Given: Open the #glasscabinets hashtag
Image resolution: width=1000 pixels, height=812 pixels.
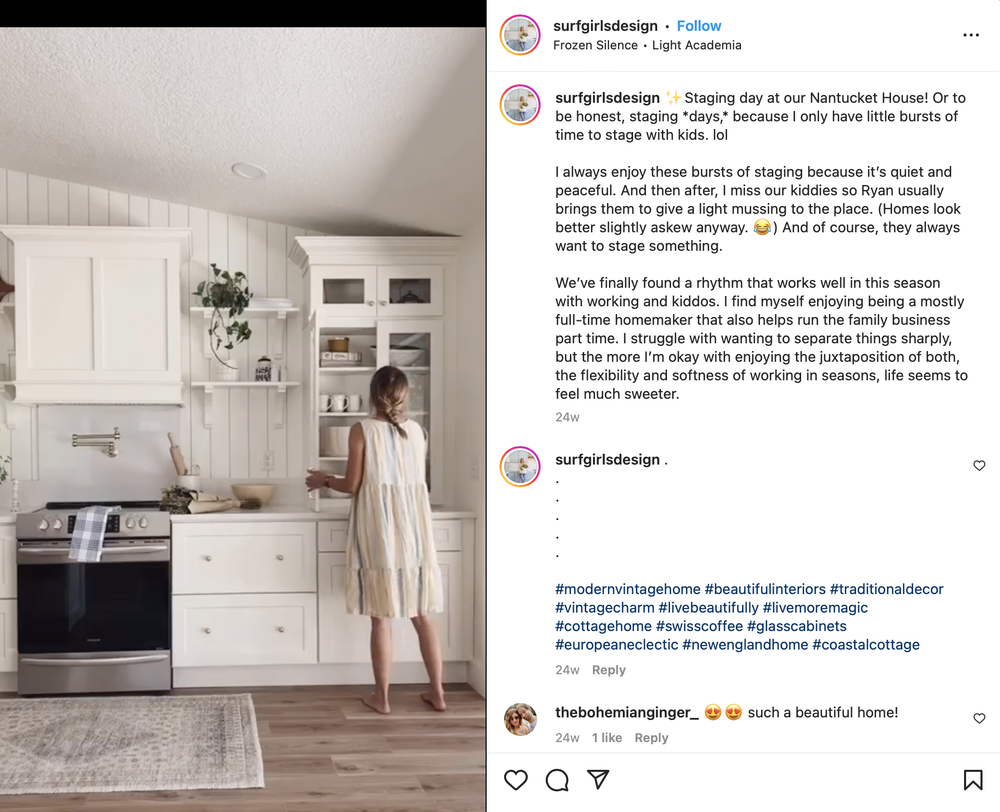Looking at the screenshot, I should [797, 626].
